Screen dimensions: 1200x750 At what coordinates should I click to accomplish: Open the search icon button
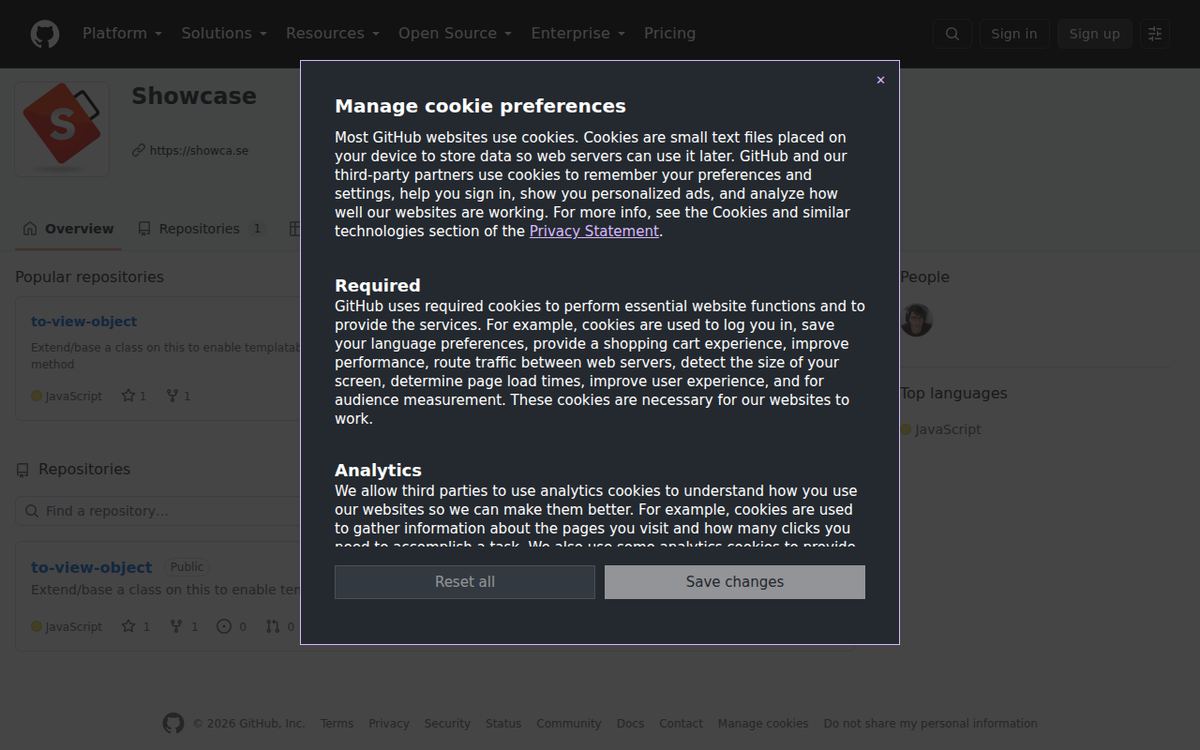pos(952,34)
